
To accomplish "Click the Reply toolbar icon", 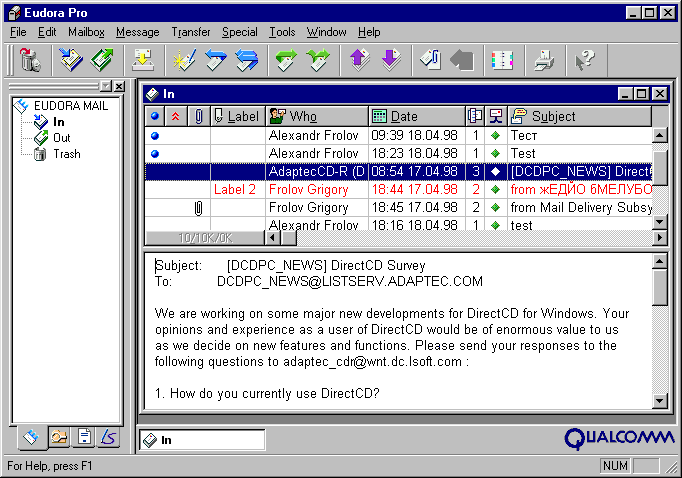I will pyautogui.click(x=215, y=60).
